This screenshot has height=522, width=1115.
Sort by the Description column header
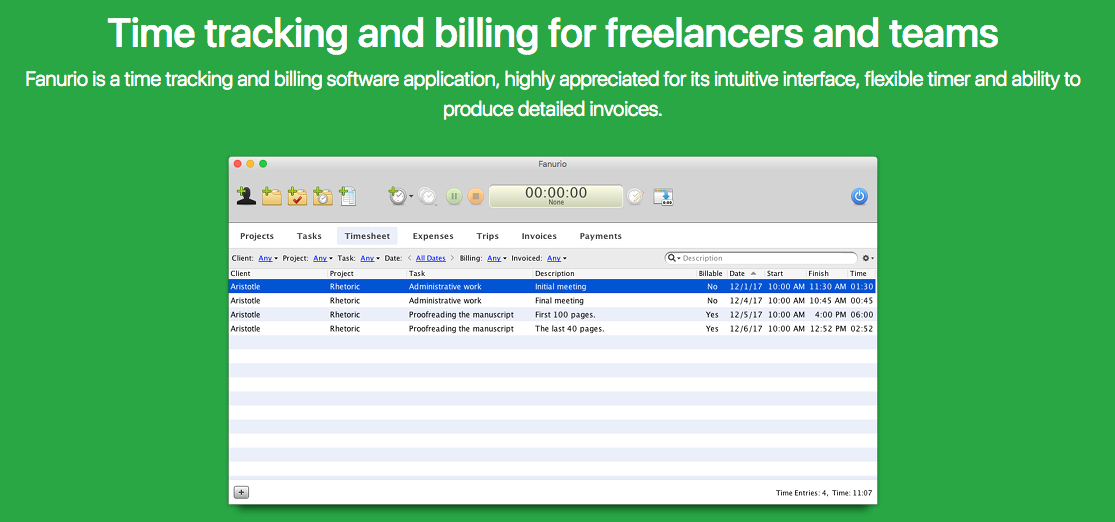(x=614, y=273)
